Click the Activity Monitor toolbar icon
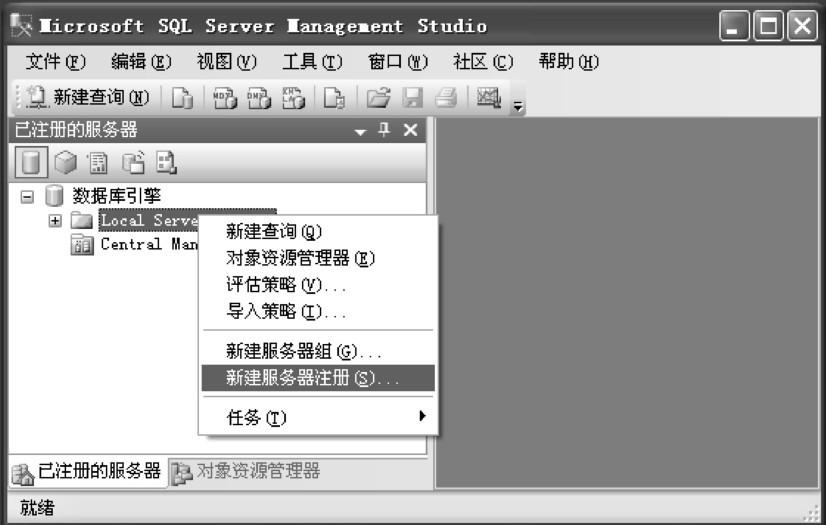The image size is (826, 525). pyautogui.click(x=488, y=98)
